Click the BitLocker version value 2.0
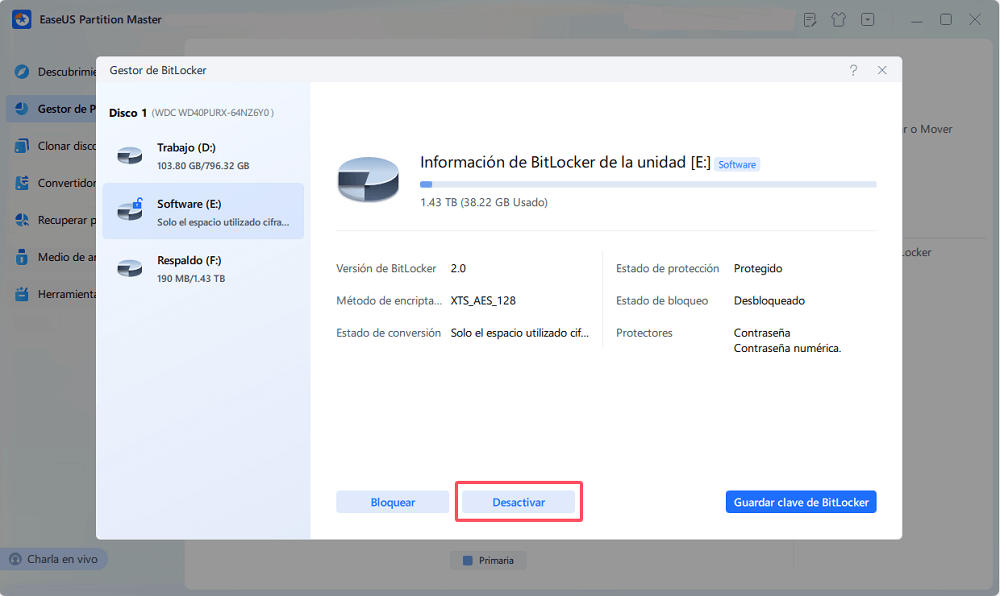1000x596 pixels. coord(458,268)
